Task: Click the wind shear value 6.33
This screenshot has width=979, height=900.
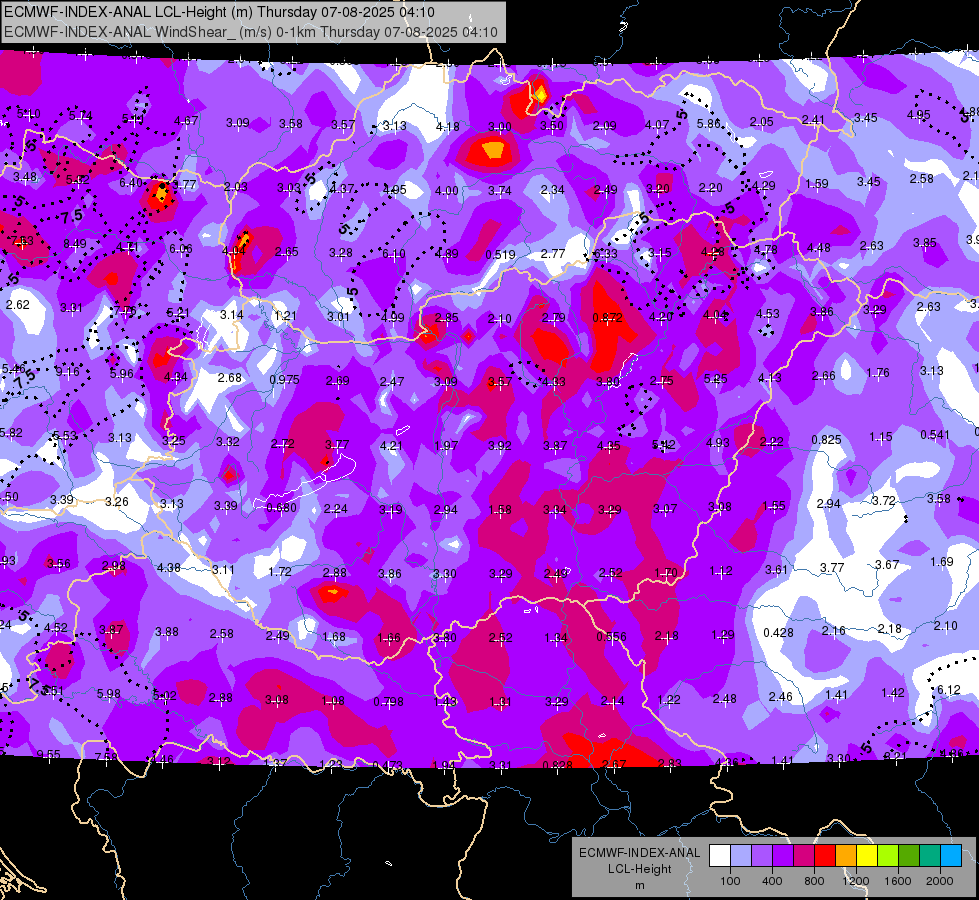Action: pos(605,254)
